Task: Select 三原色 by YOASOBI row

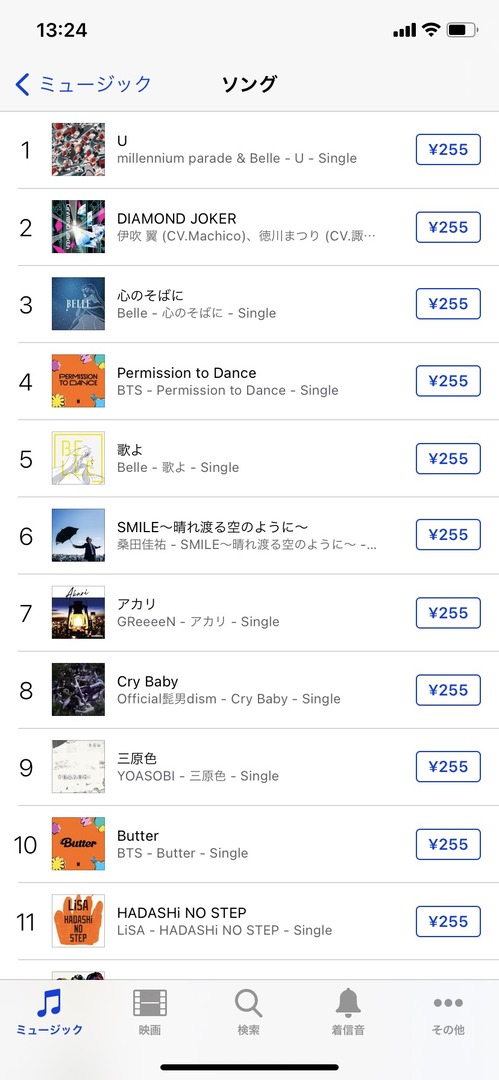Action: point(250,767)
